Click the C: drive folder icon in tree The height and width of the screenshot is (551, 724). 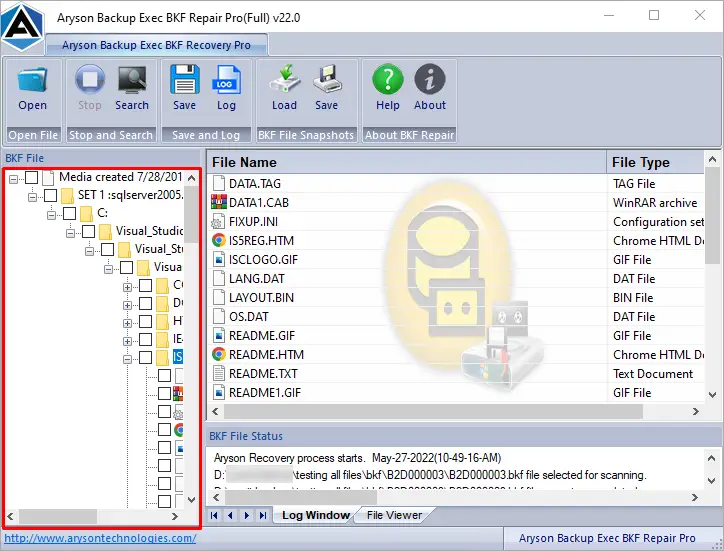pos(86,213)
